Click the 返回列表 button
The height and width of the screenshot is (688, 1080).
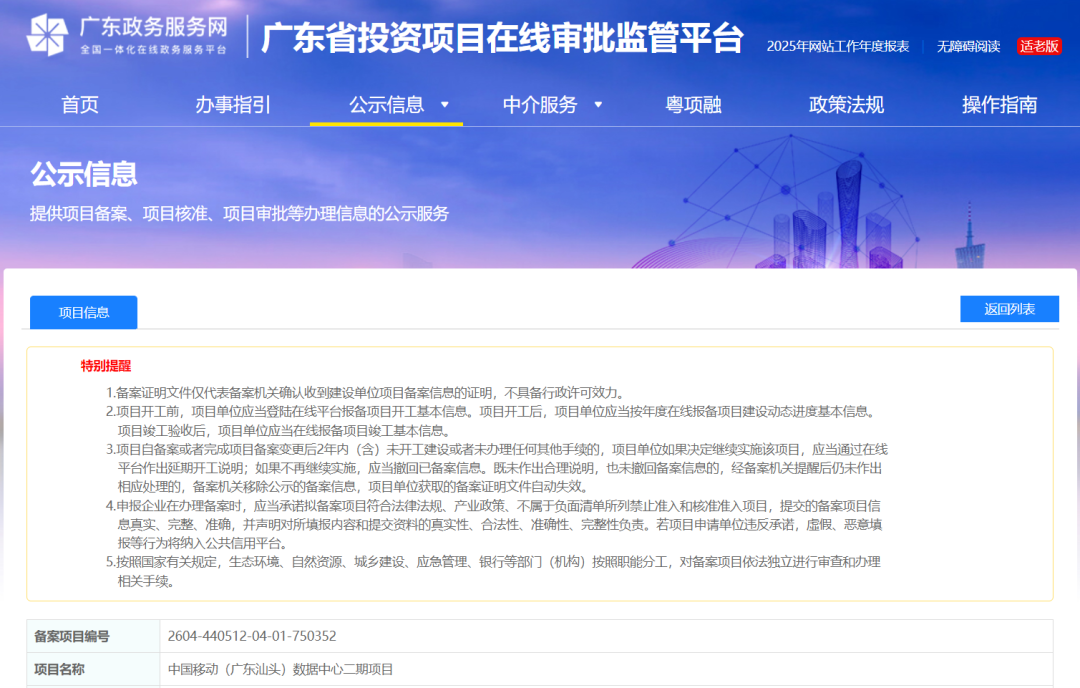point(1011,309)
